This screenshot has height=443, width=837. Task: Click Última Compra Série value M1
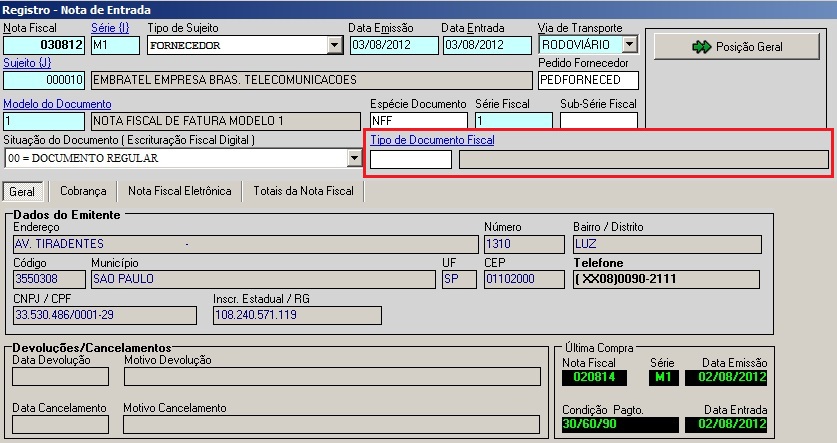(664, 377)
